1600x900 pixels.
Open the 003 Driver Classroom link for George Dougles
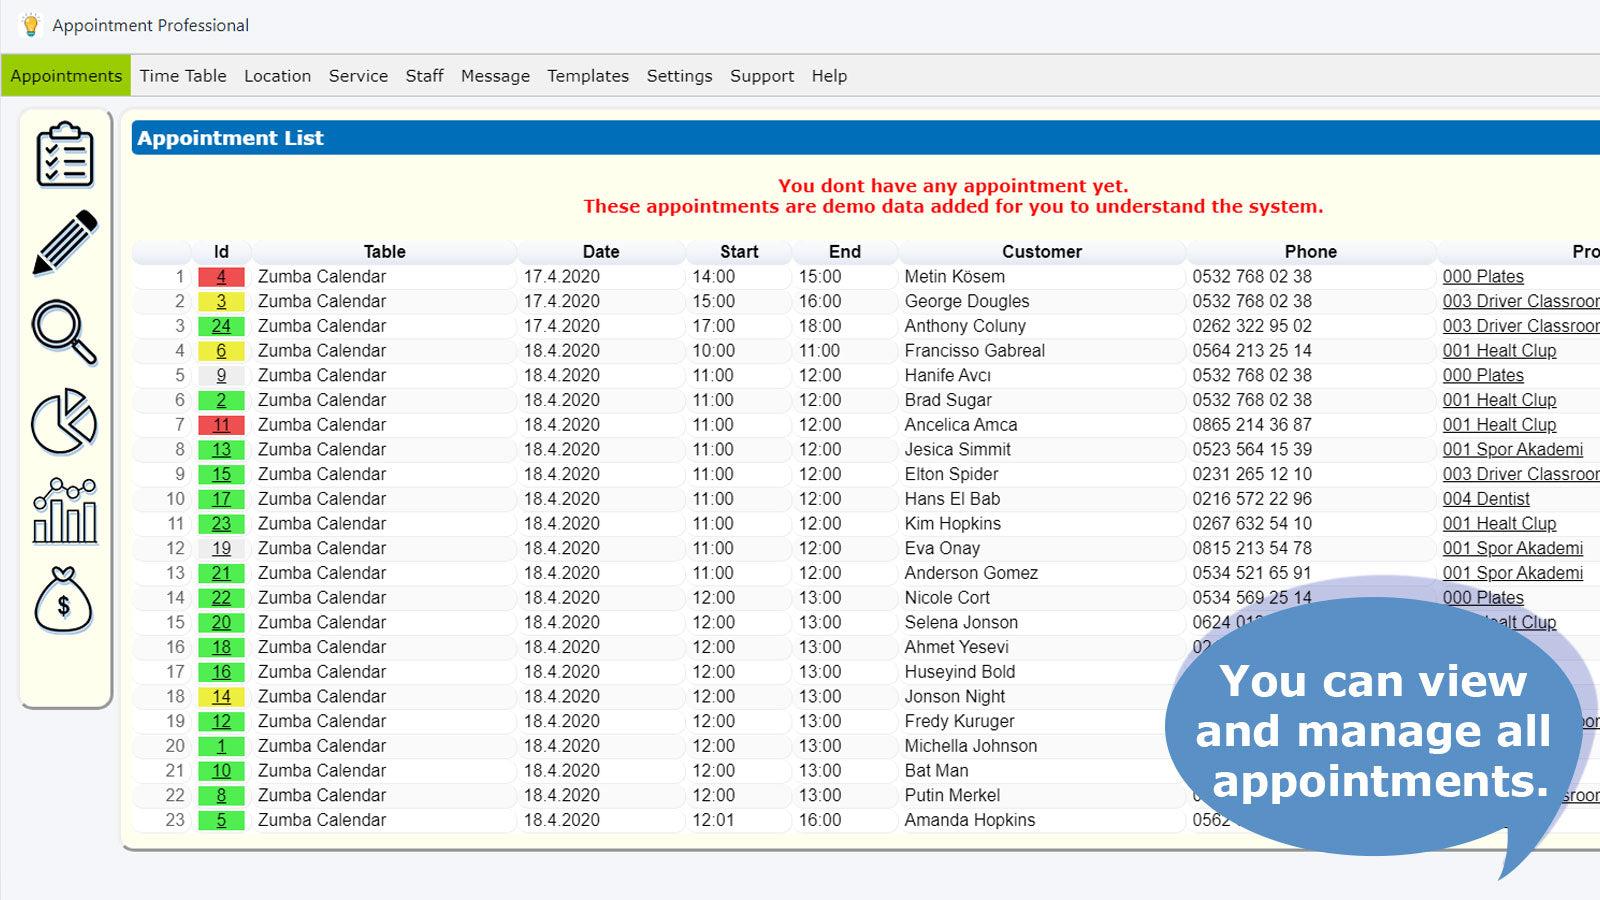coord(1519,301)
